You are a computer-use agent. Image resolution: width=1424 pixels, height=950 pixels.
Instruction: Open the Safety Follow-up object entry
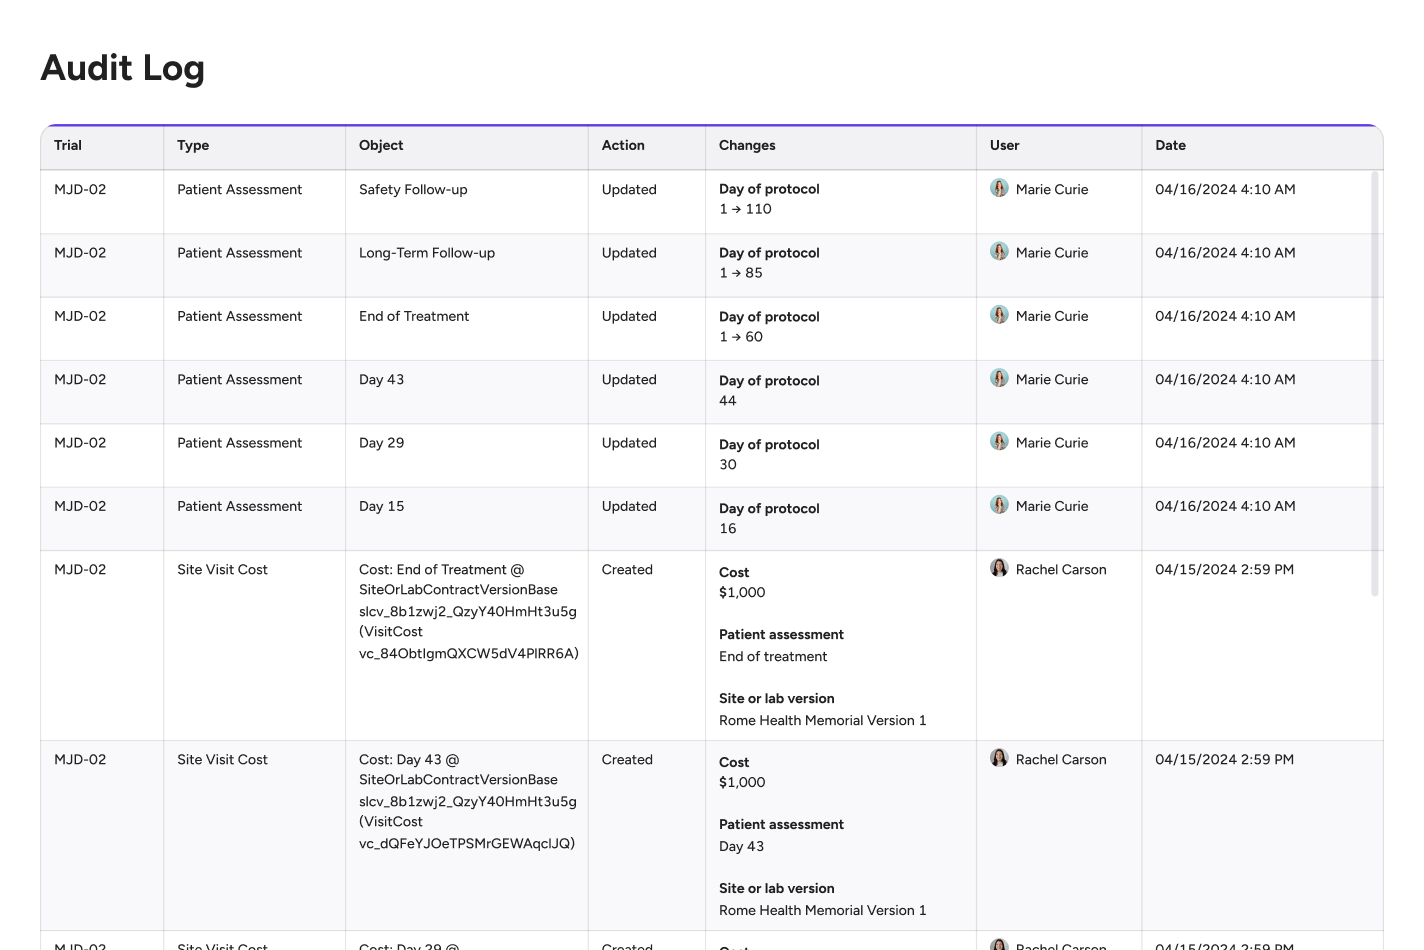(x=413, y=190)
